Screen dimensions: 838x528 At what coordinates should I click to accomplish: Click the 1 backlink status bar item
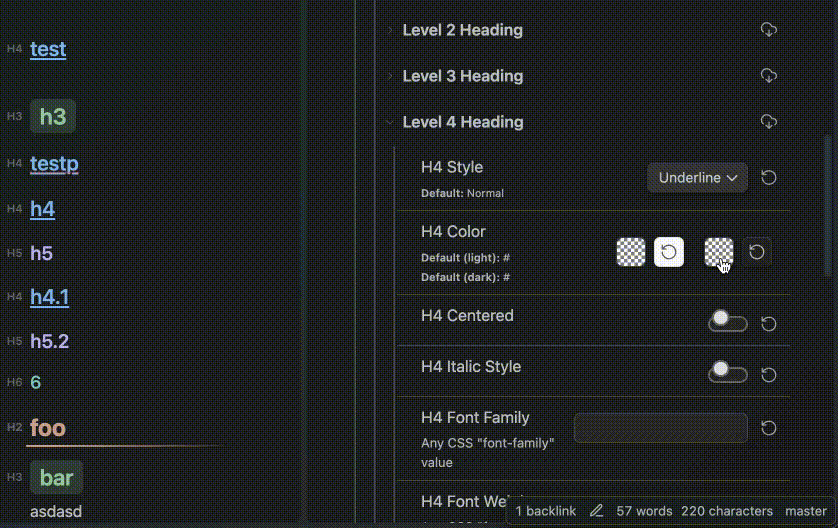[x=546, y=511]
